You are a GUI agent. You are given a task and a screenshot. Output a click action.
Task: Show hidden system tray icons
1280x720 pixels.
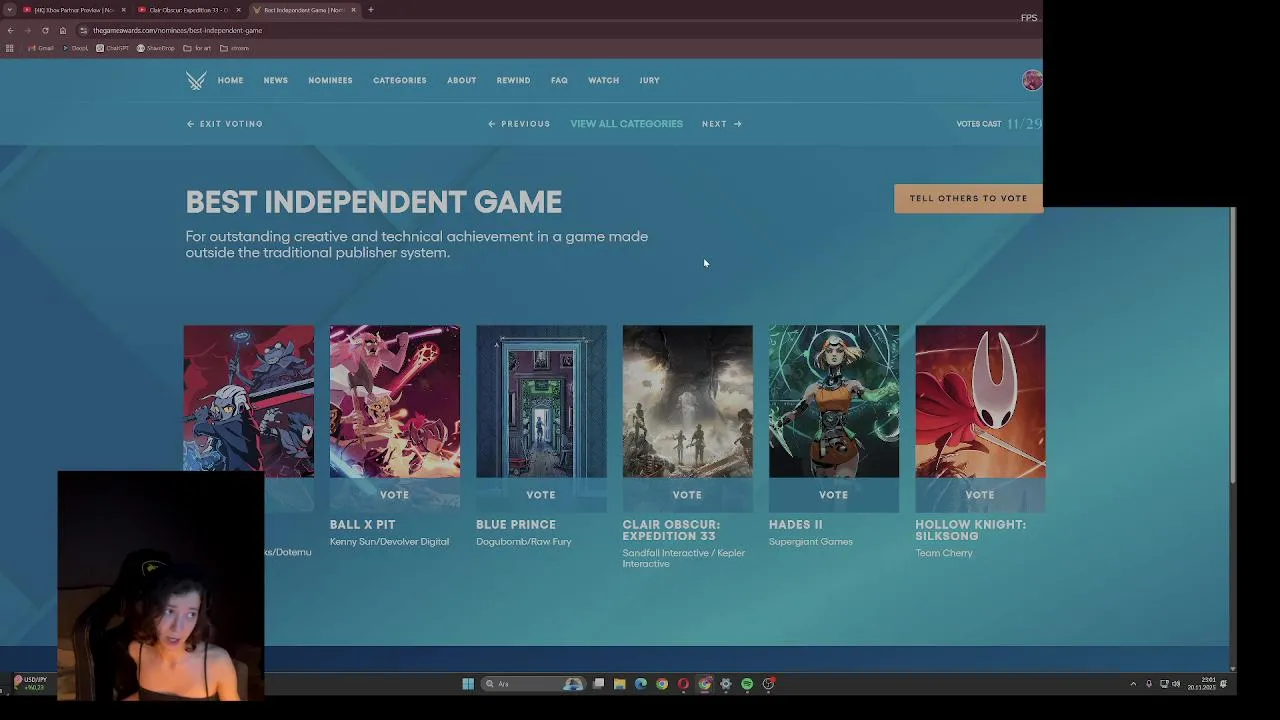(1133, 684)
